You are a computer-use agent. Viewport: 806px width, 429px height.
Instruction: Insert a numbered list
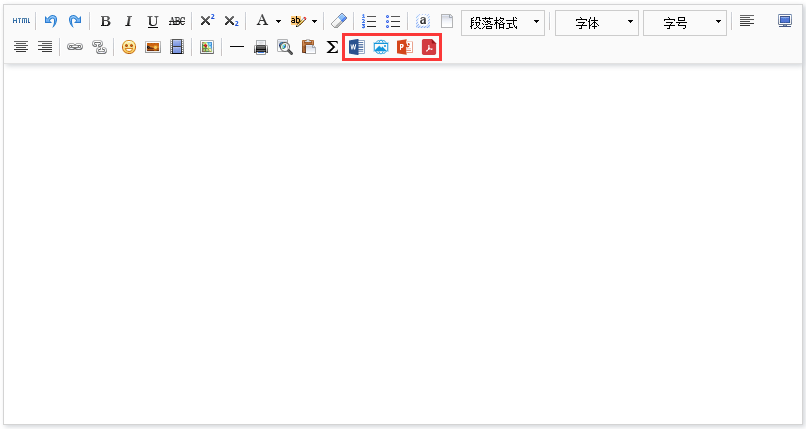tap(369, 21)
